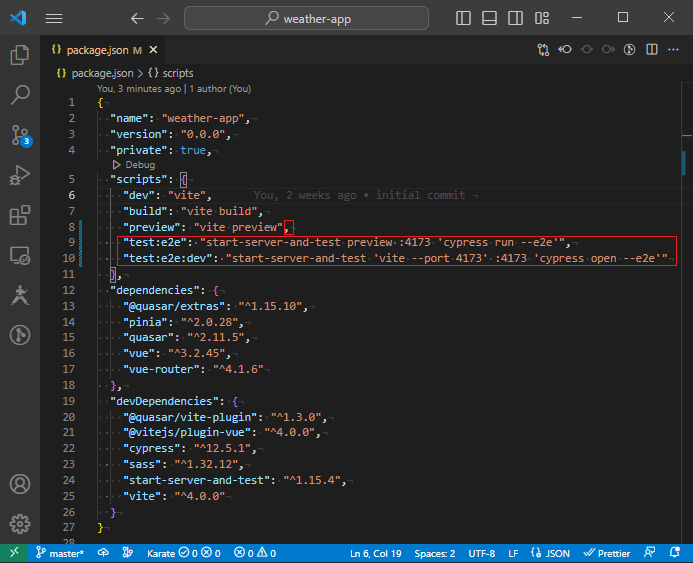
Task: Open the Explorer view
Action: 20,55
